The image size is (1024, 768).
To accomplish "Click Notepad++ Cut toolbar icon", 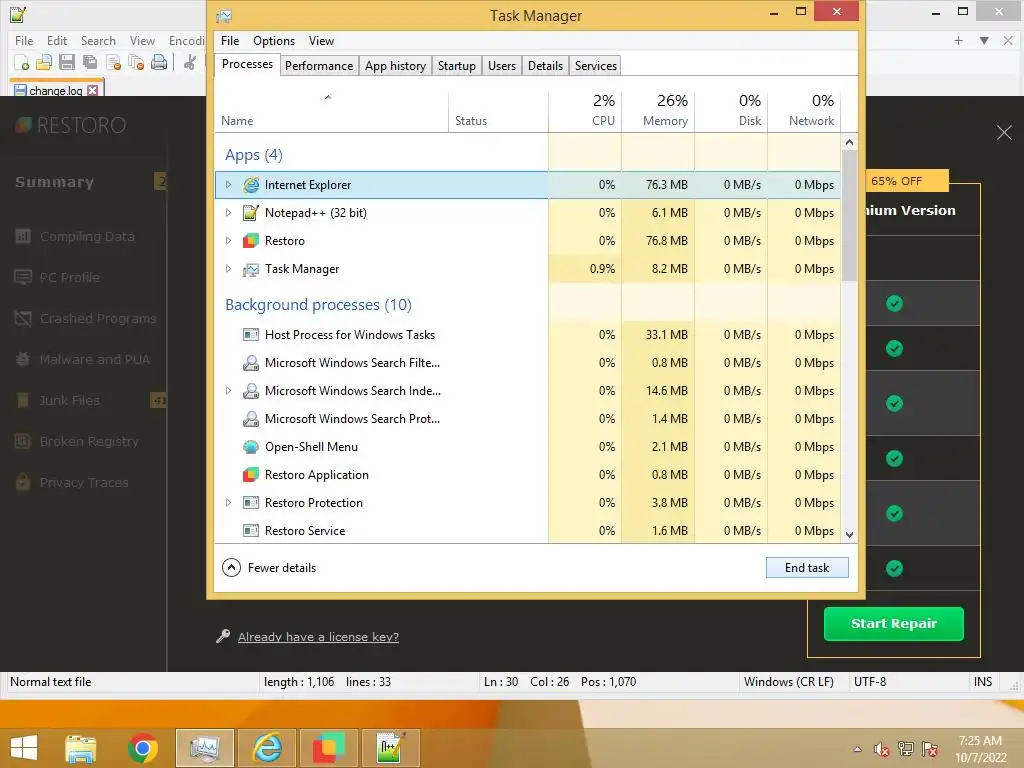I will (x=190, y=63).
